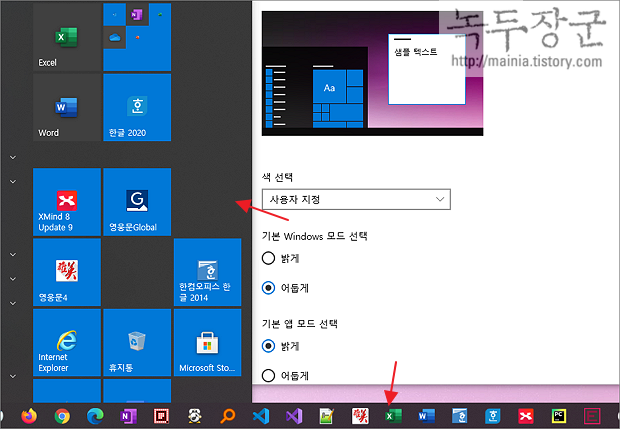This screenshot has height=429, width=620.
Task: Launch the 한컴오피스 한글 2014 tile
Action: pyautogui.click(x=208, y=272)
